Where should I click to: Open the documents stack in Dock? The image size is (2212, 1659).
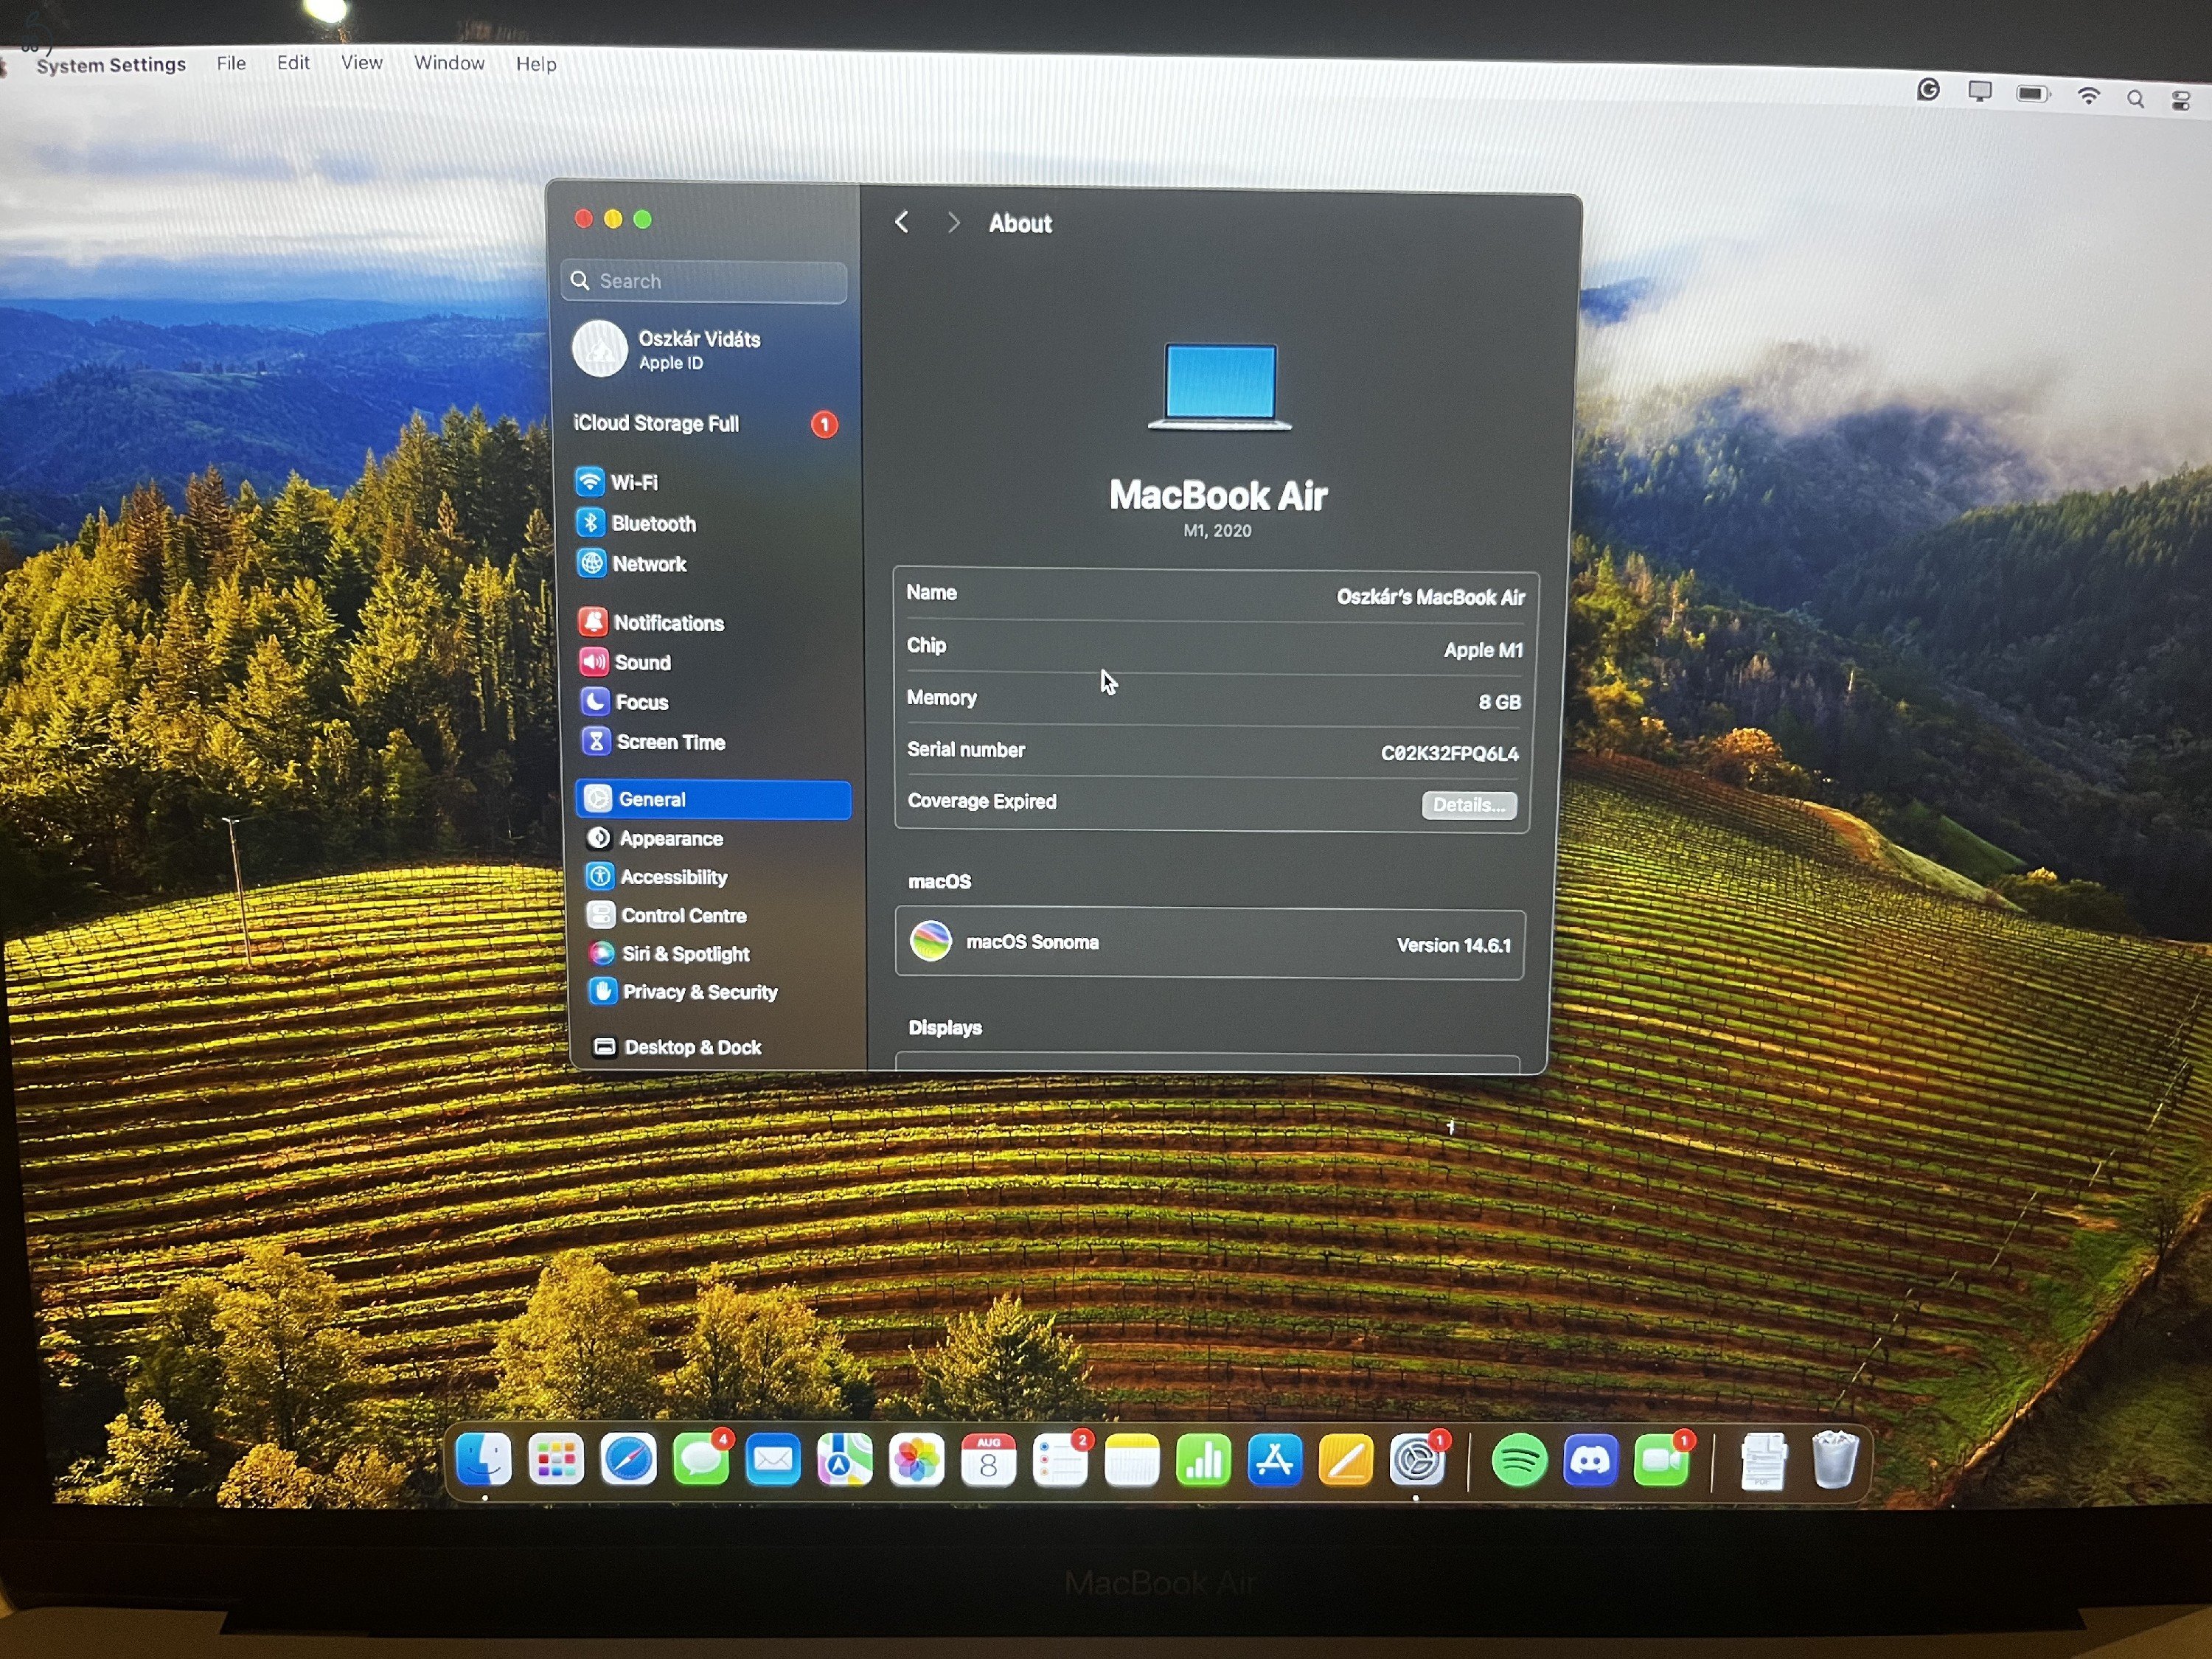(x=1763, y=1462)
